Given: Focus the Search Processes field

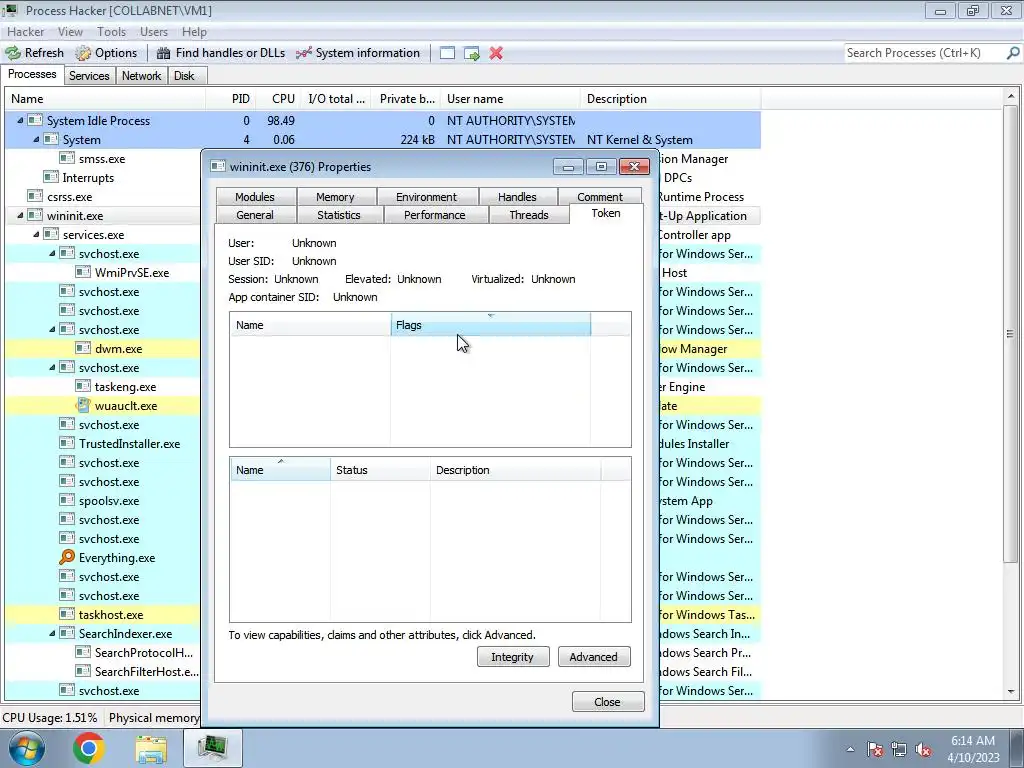Looking at the screenshot, I should (924, 53).
